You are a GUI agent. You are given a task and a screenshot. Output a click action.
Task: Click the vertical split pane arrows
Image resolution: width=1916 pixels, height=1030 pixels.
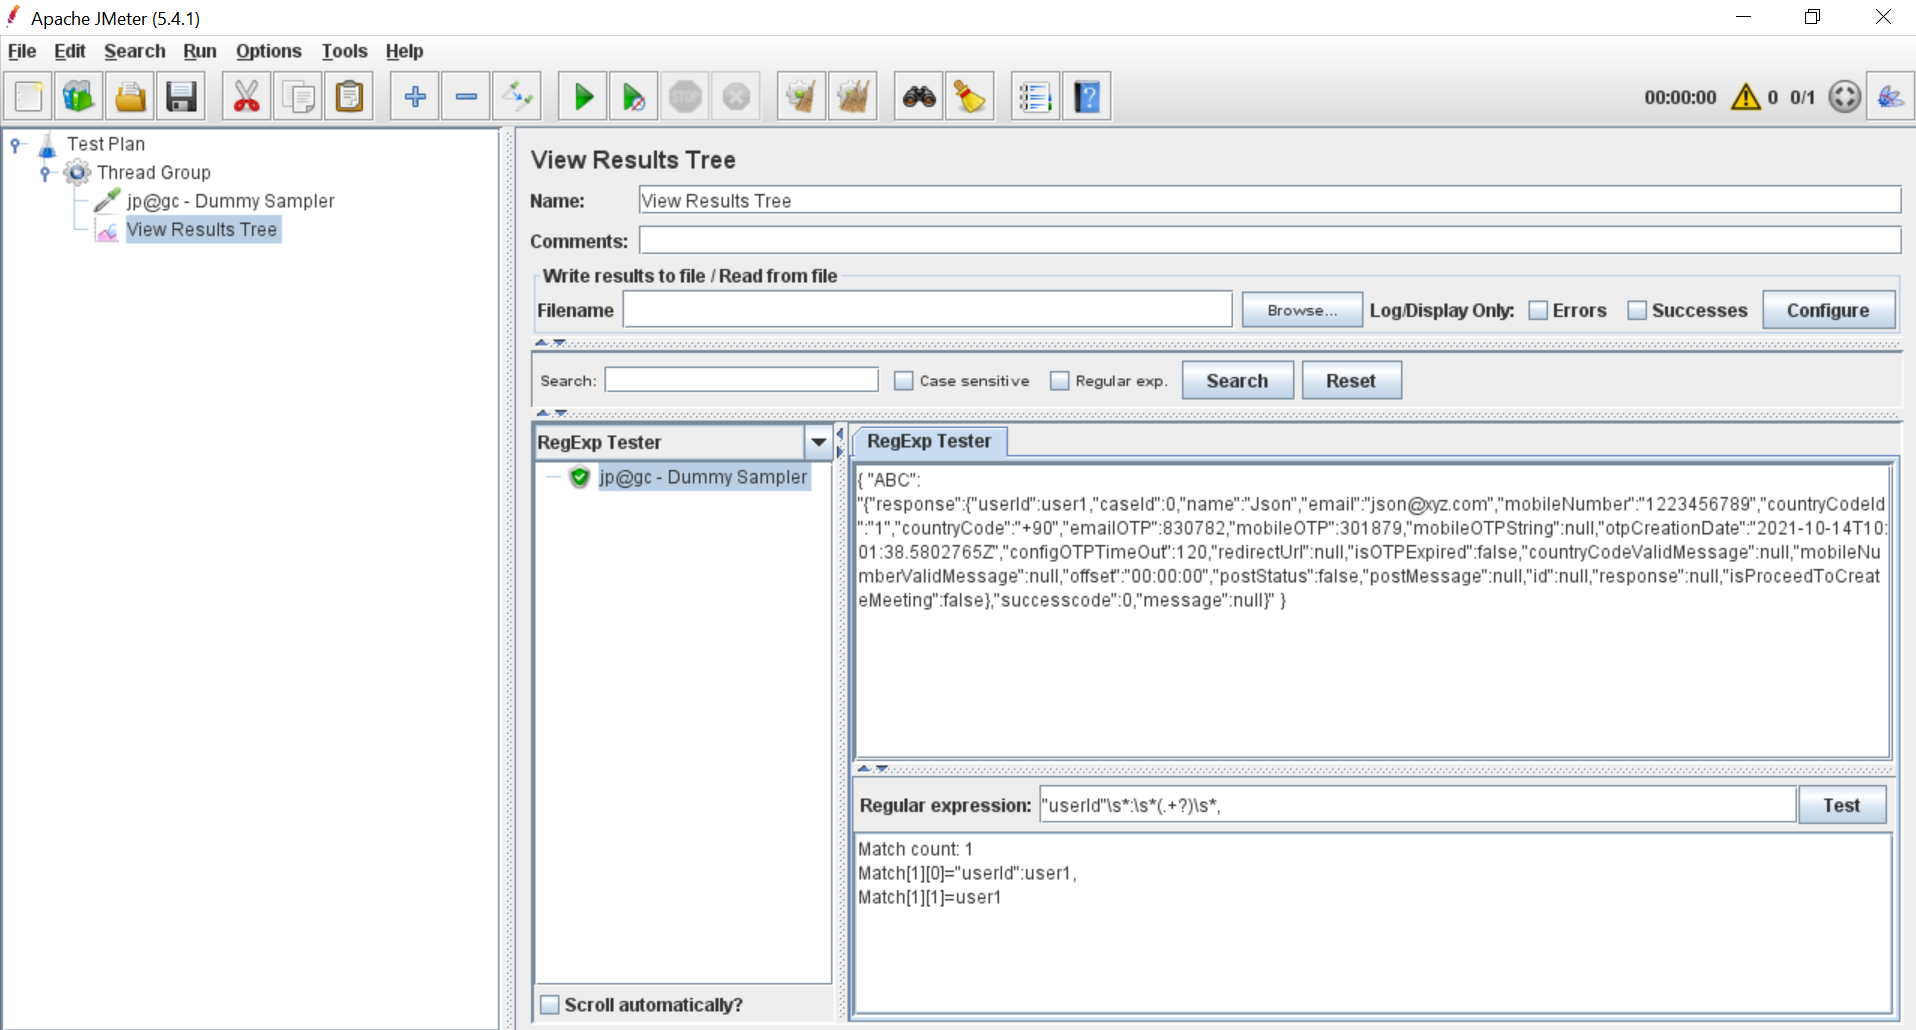[x=840, y=442]
